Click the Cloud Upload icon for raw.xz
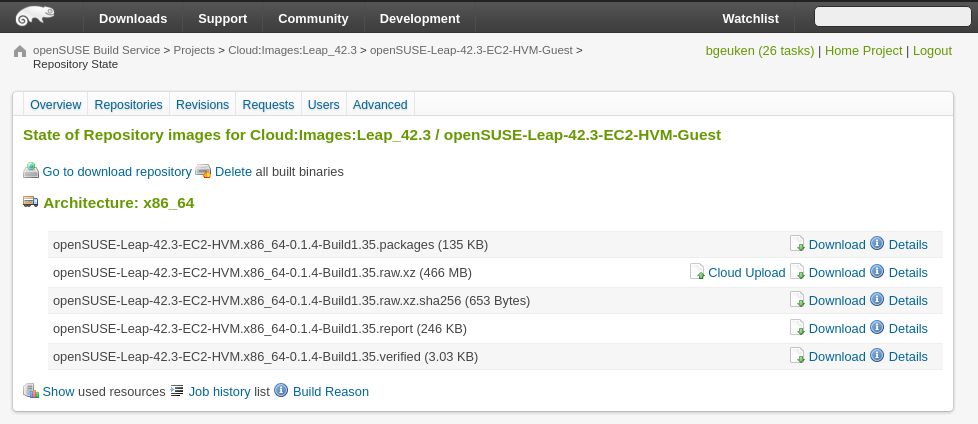The width and height of the screenshot is (978, 424). point(697,272)
